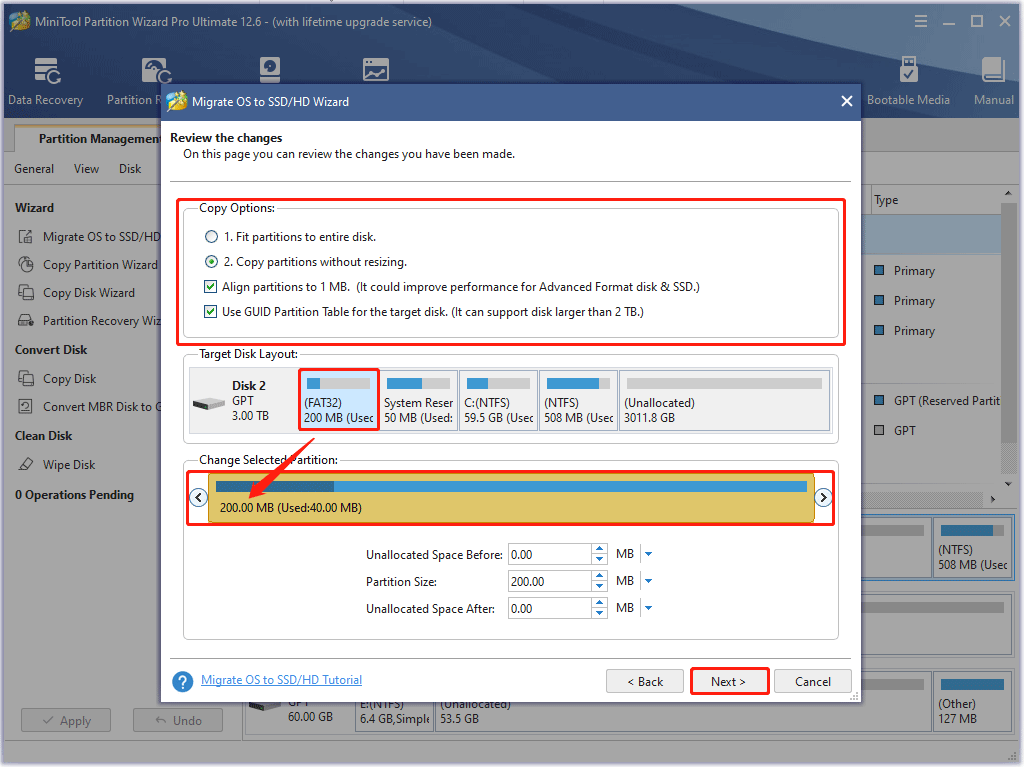Select Copy partitions without resizing option
This screenshot has height=767, width=1025.
click(211, 262)
